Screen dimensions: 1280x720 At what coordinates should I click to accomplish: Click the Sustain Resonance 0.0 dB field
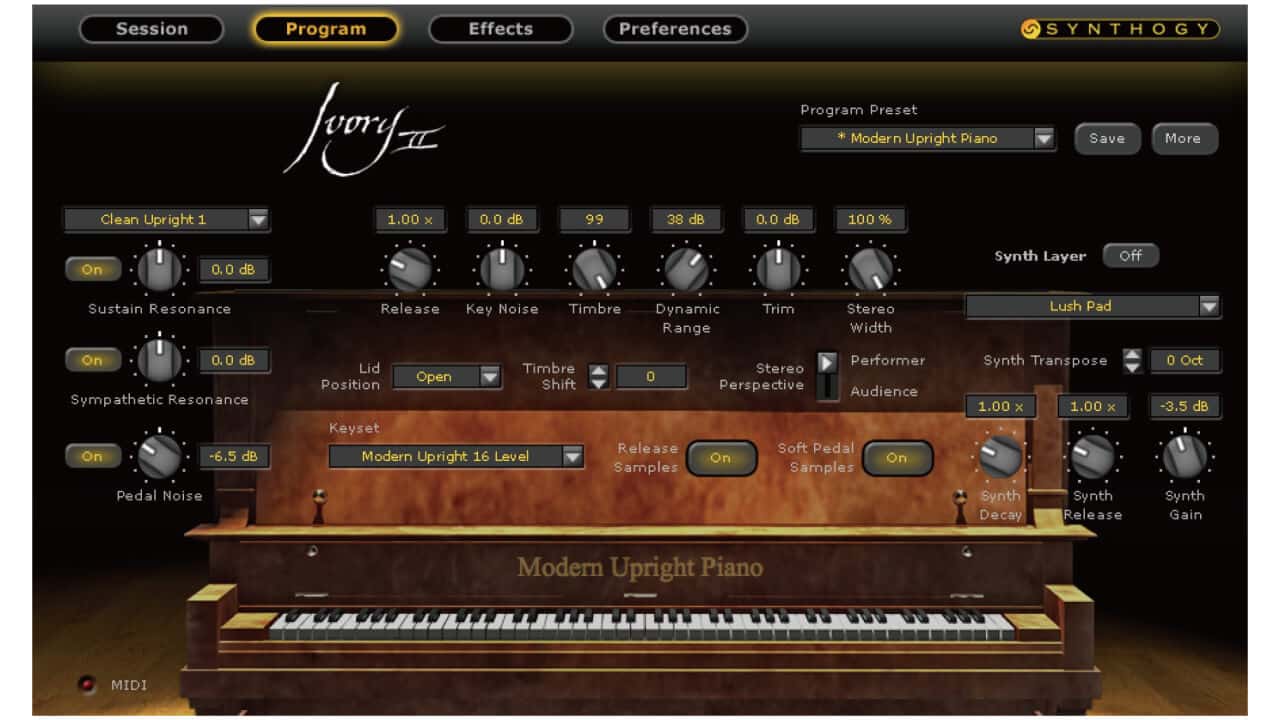pyautogui.click(x=234, y=269)
